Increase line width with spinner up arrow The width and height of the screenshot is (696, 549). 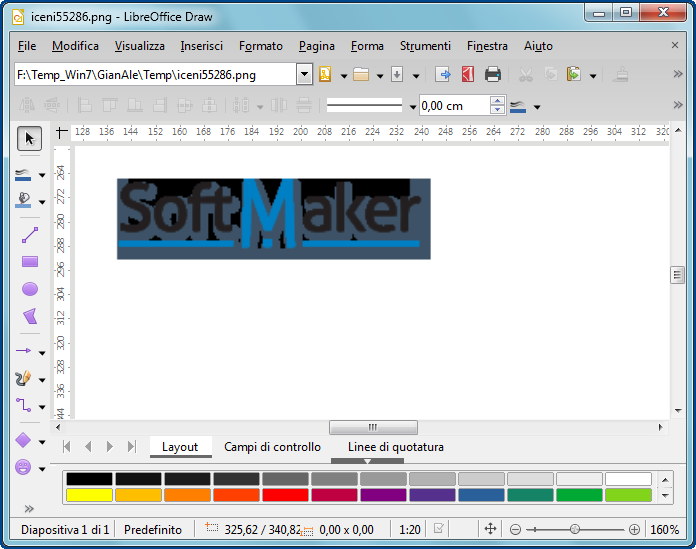[497, 101]
